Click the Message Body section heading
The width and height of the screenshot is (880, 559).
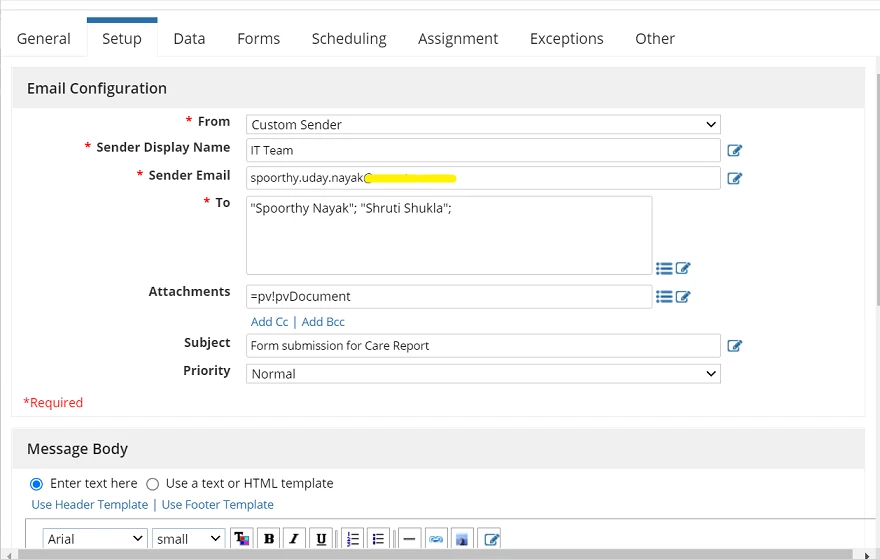pyautogui.click(x=77, y=449)
